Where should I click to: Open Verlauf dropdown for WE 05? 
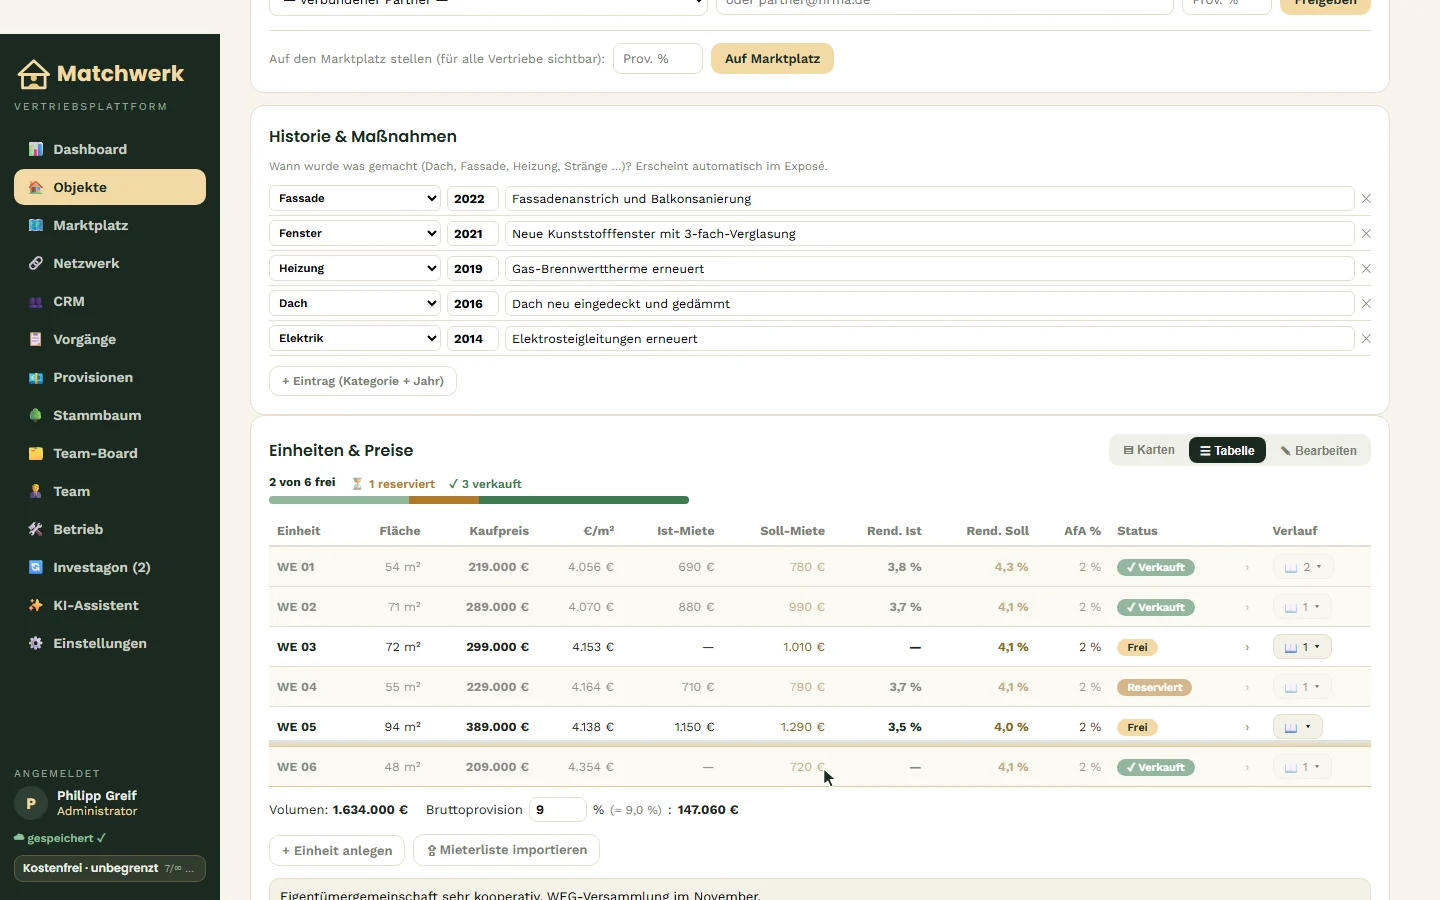(x=1297, y=727)
